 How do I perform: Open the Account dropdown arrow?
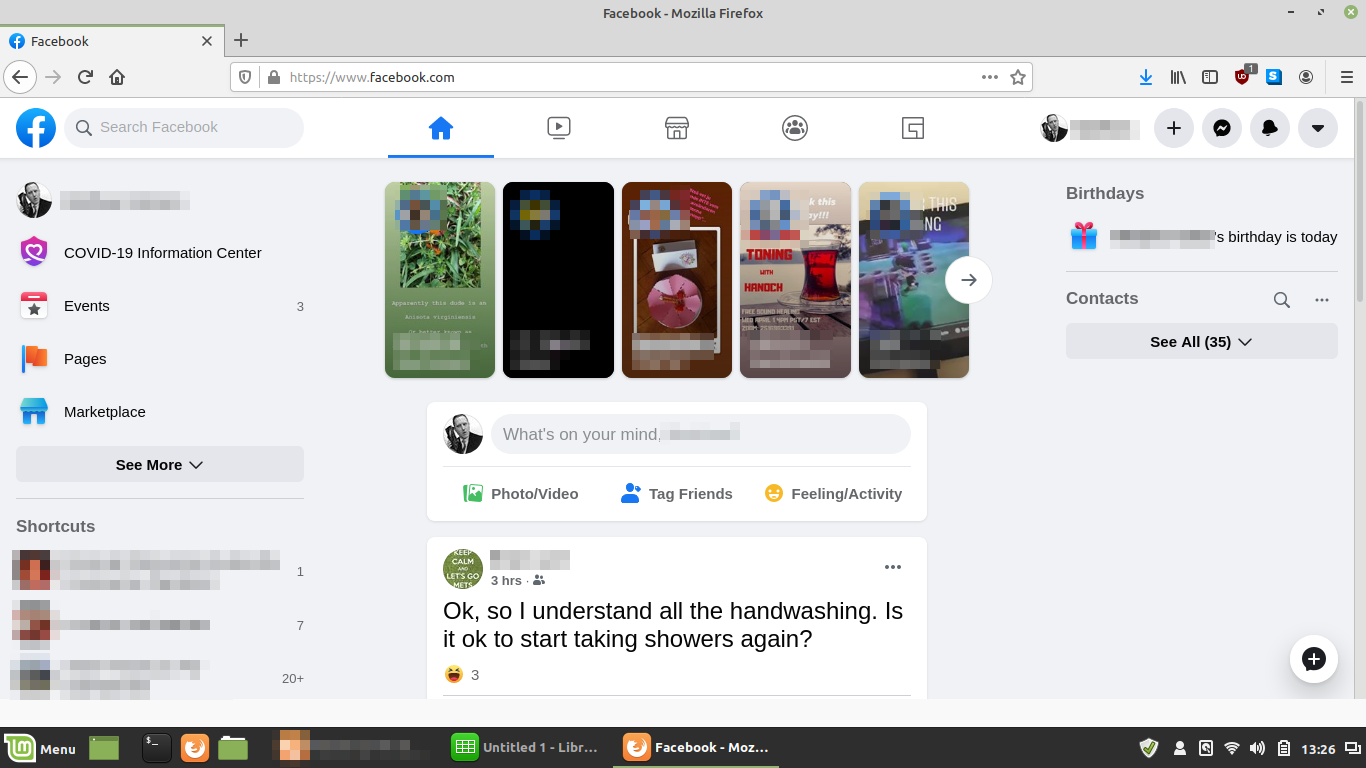(1318, 128)
